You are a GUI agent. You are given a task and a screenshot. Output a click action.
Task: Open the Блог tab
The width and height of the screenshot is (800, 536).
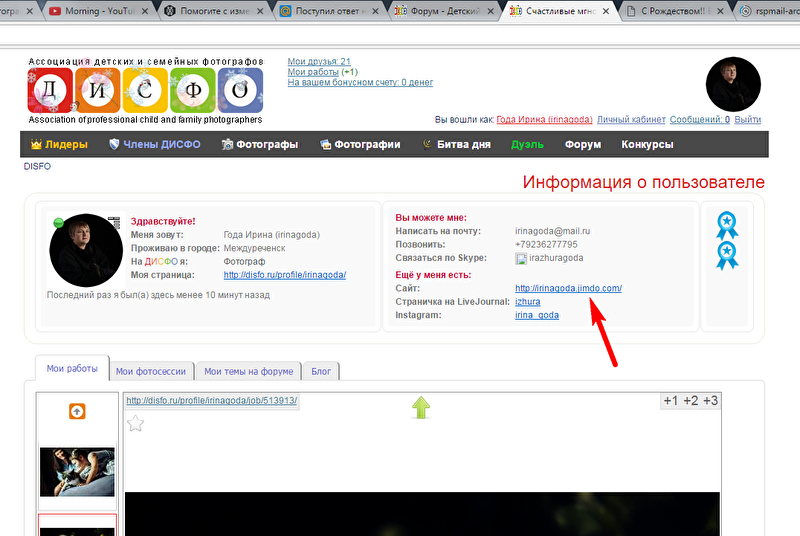(321, 371)
